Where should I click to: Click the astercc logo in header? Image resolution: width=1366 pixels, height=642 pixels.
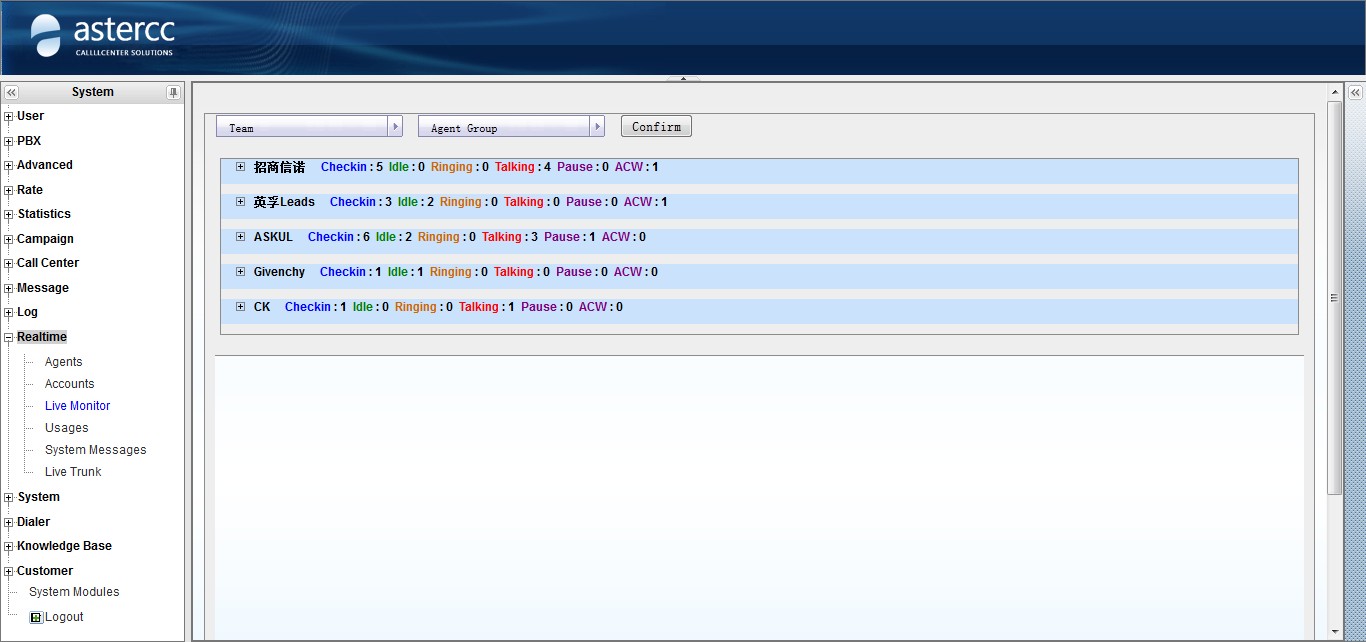[103, 36]
